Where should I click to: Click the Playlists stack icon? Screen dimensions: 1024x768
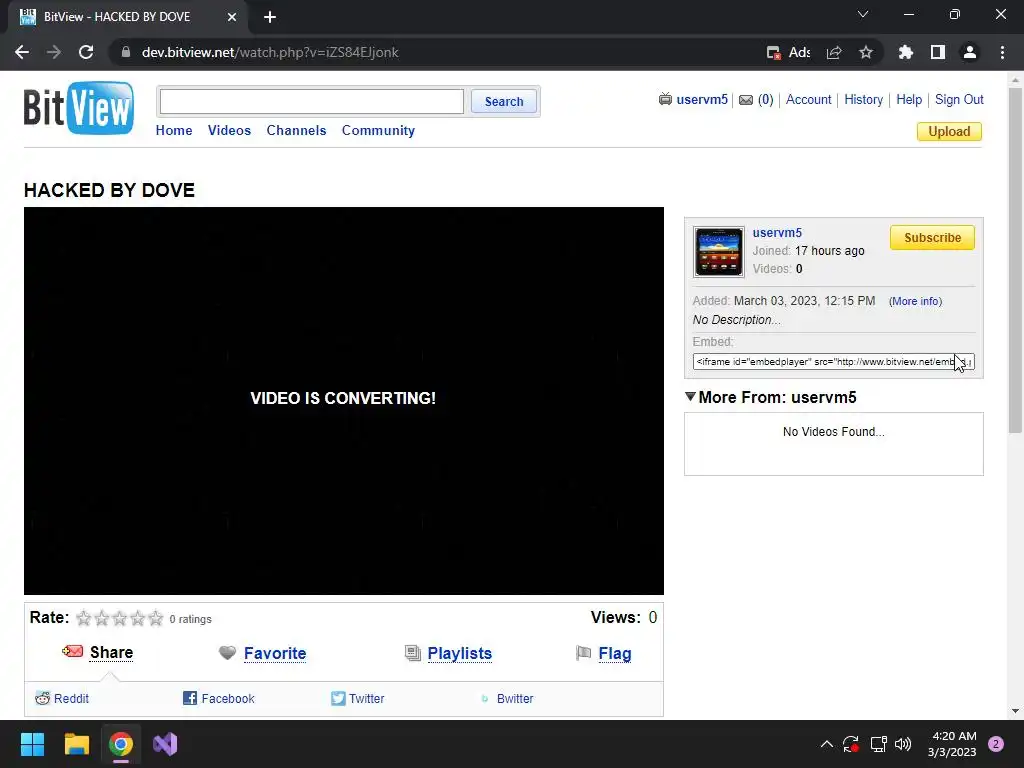click(413, 653)
